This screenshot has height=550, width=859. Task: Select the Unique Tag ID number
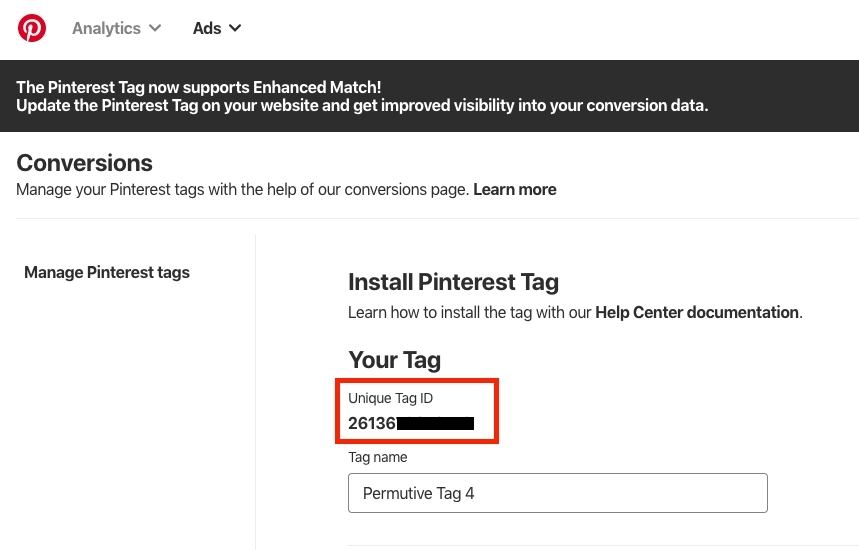(x=411, y=423)
